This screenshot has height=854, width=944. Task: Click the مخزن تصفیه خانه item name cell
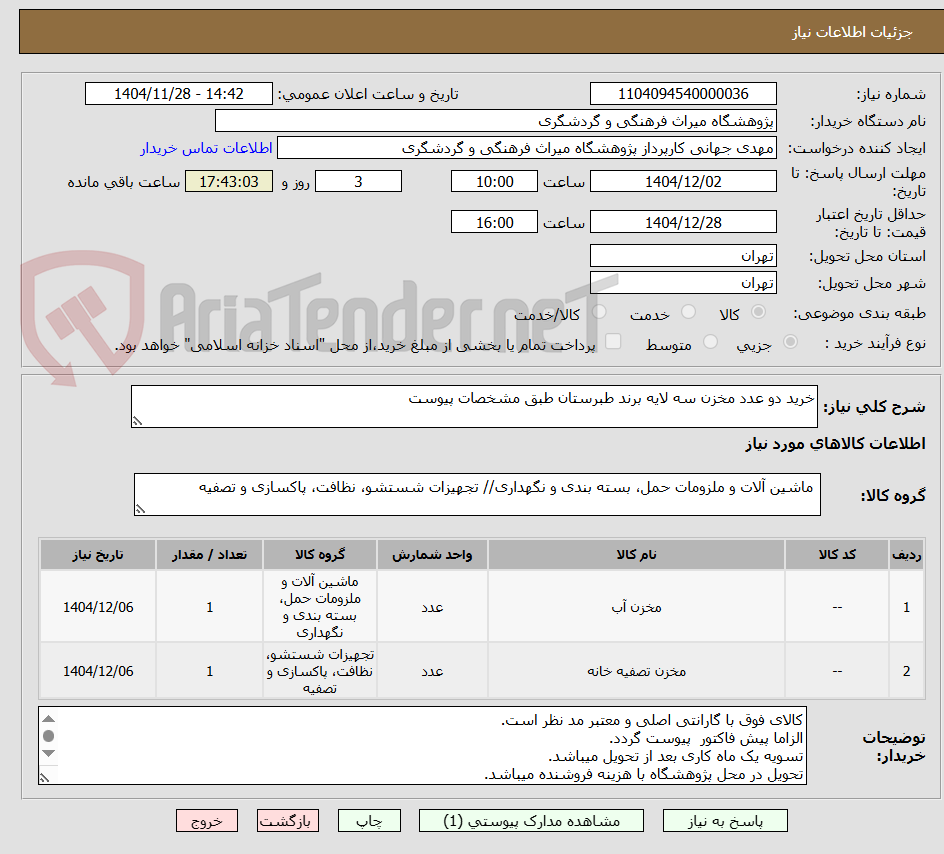coord(636,671)
